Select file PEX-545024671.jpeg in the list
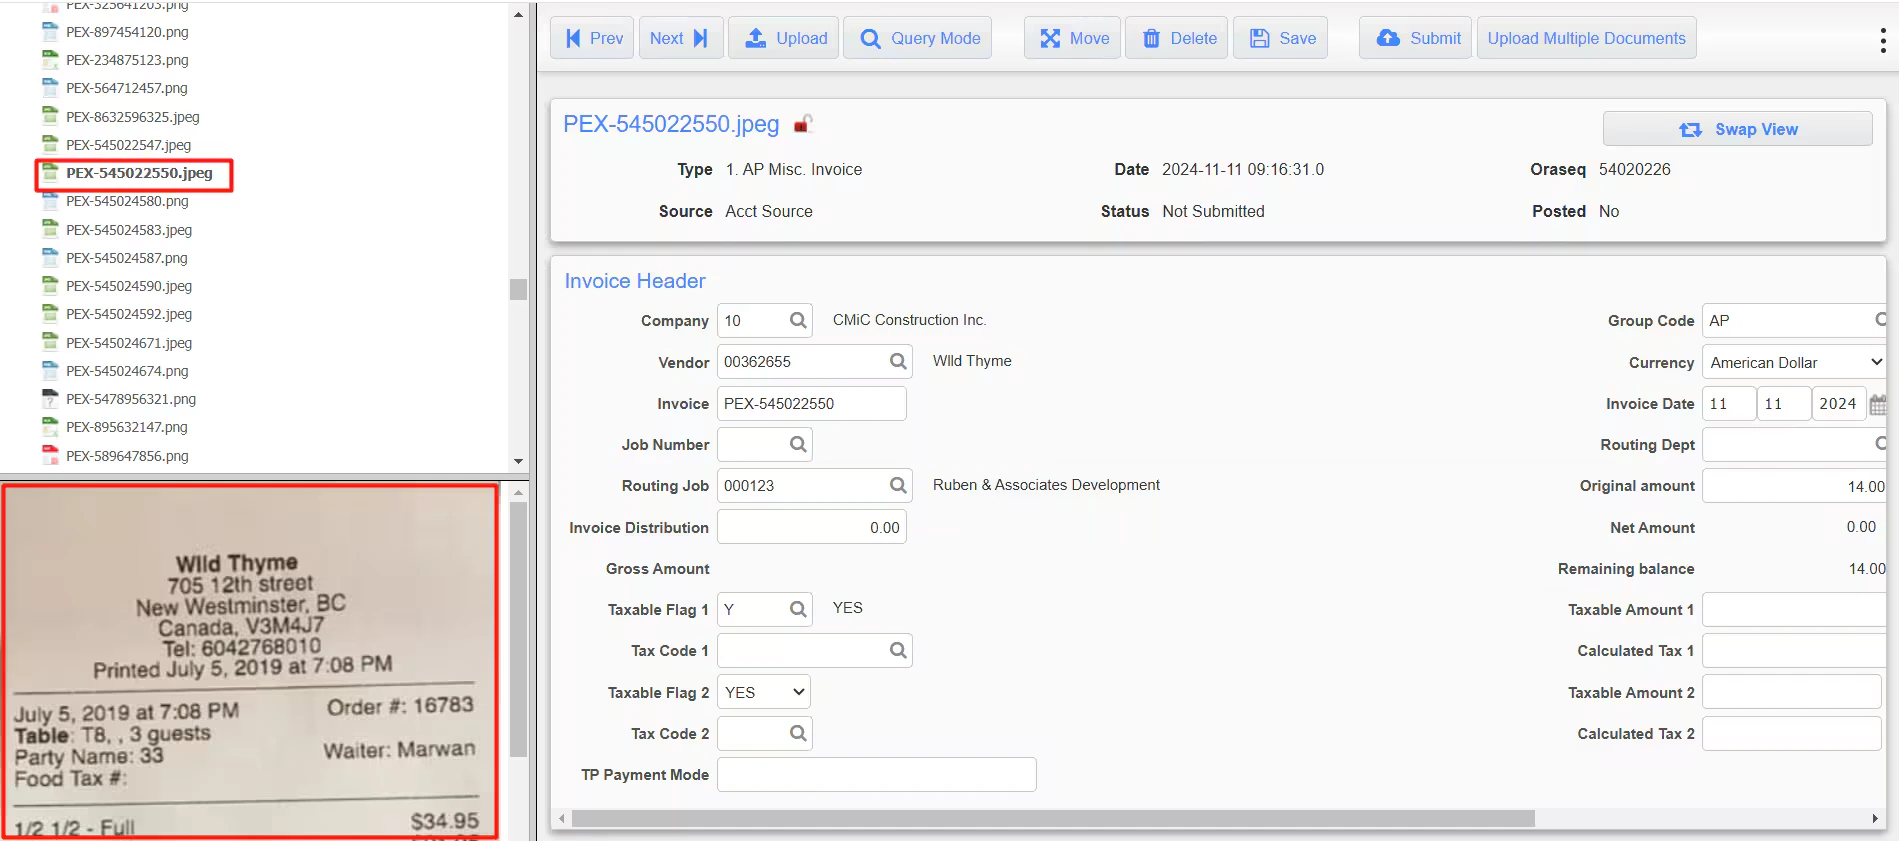 tap(129, 343)
